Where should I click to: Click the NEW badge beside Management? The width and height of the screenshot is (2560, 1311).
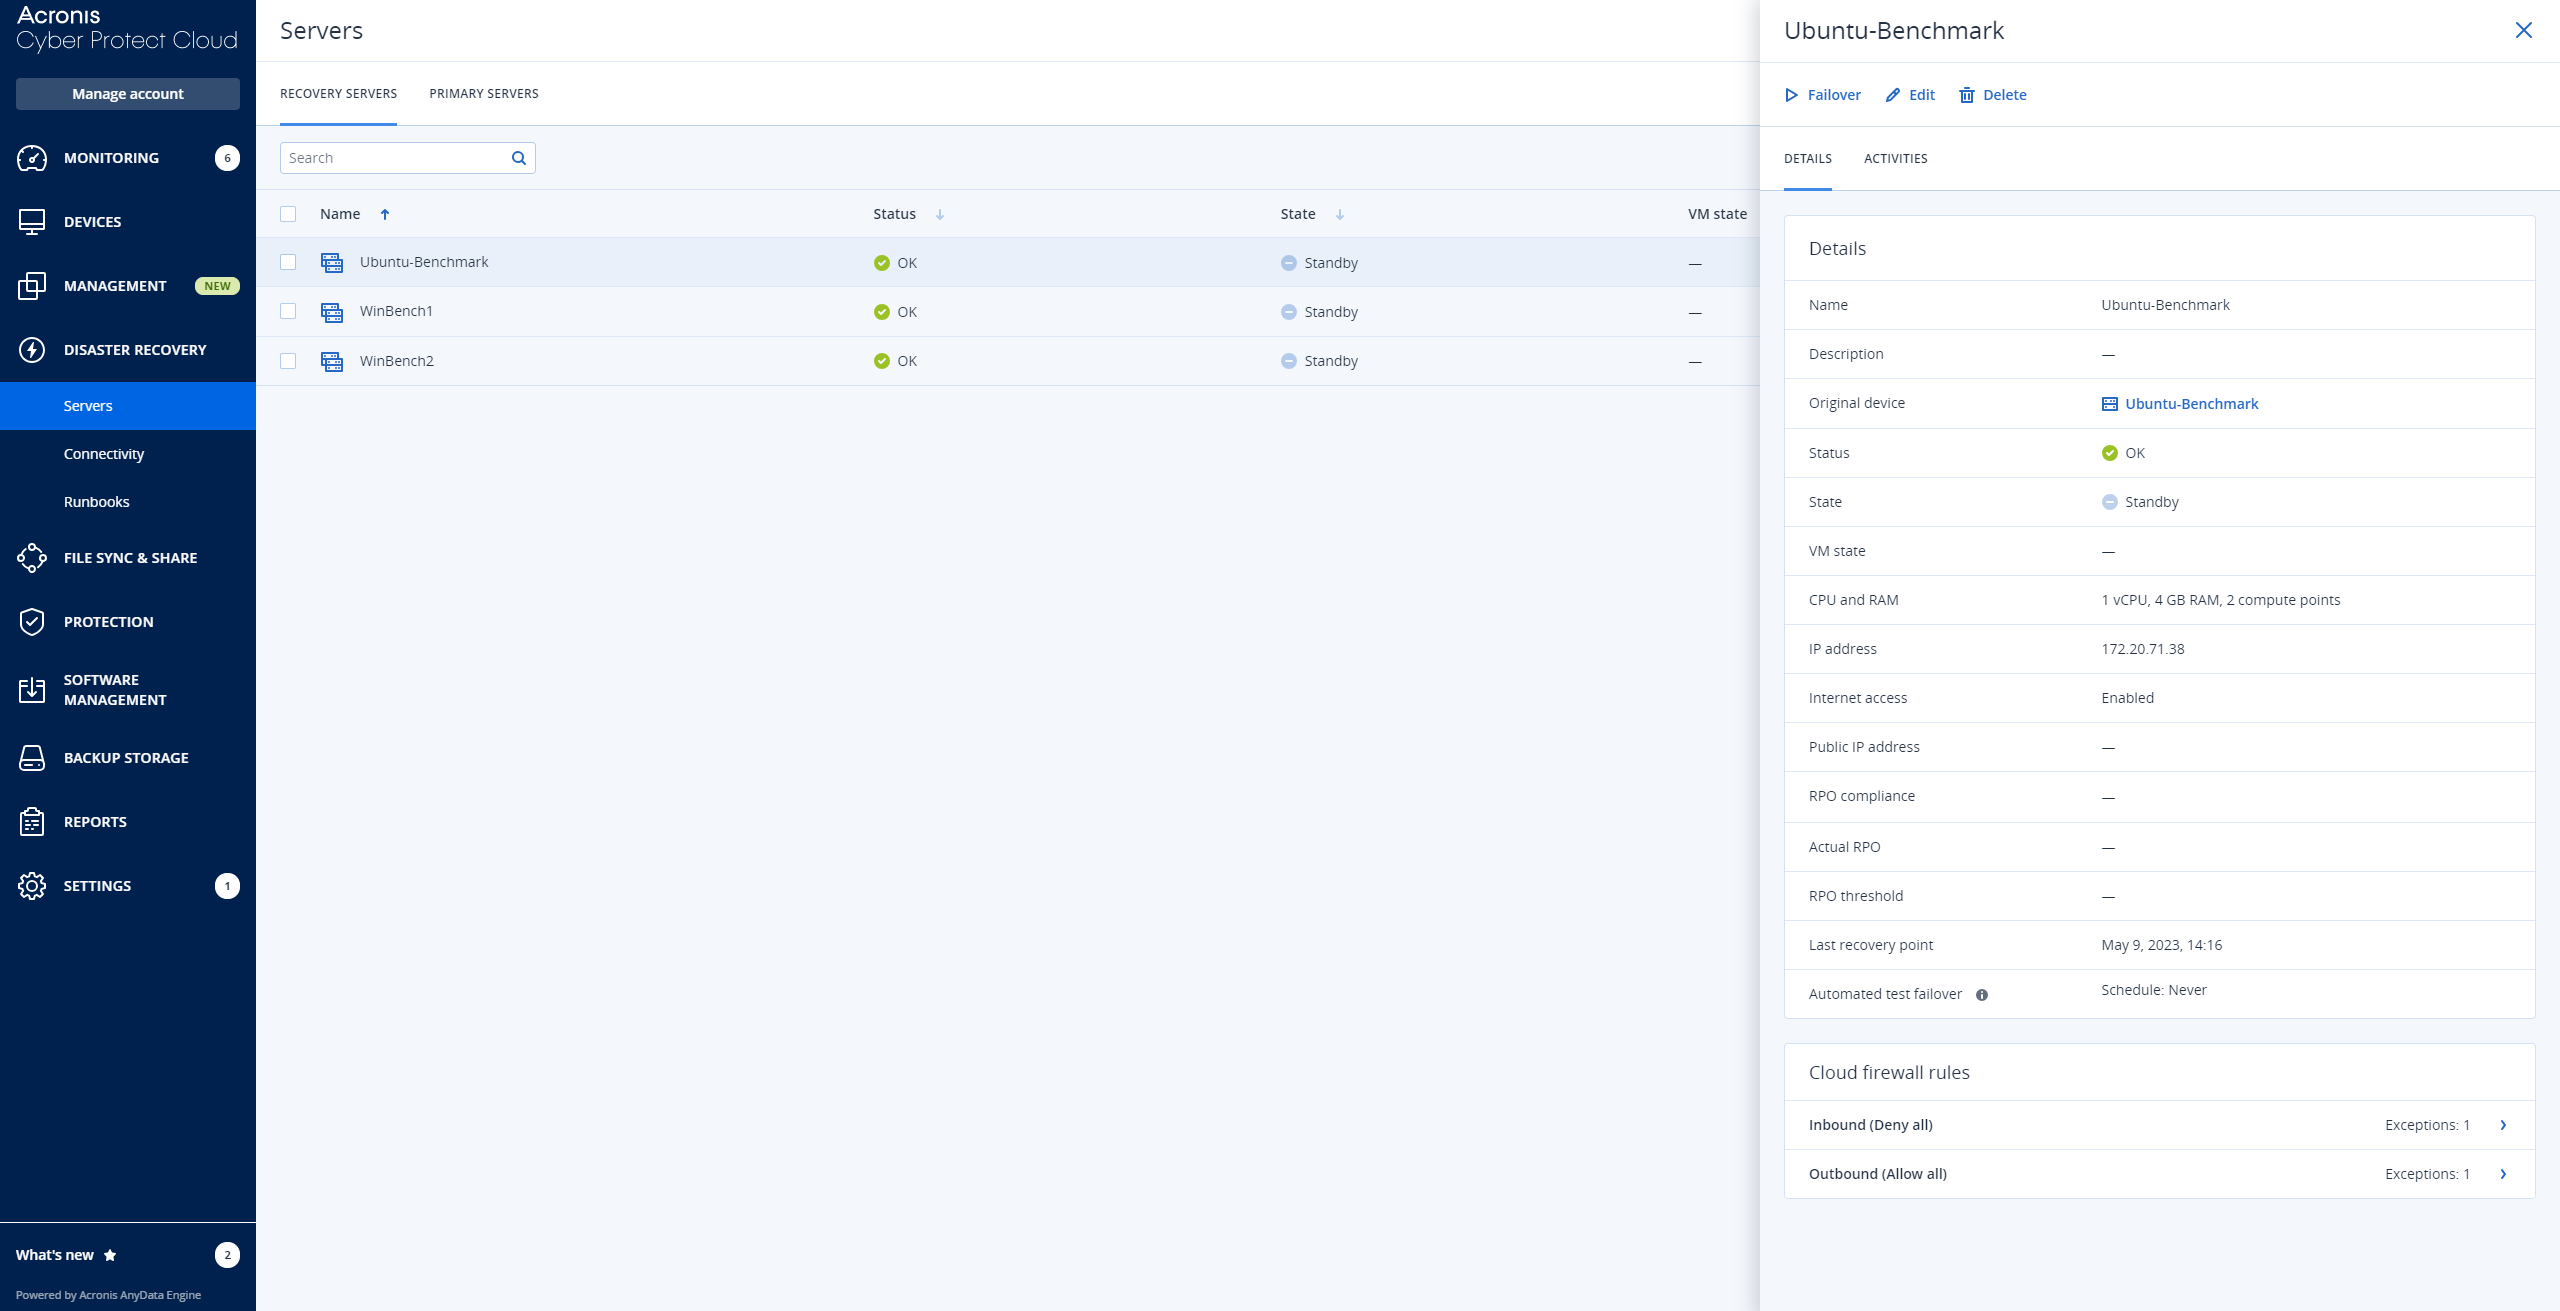217,286
